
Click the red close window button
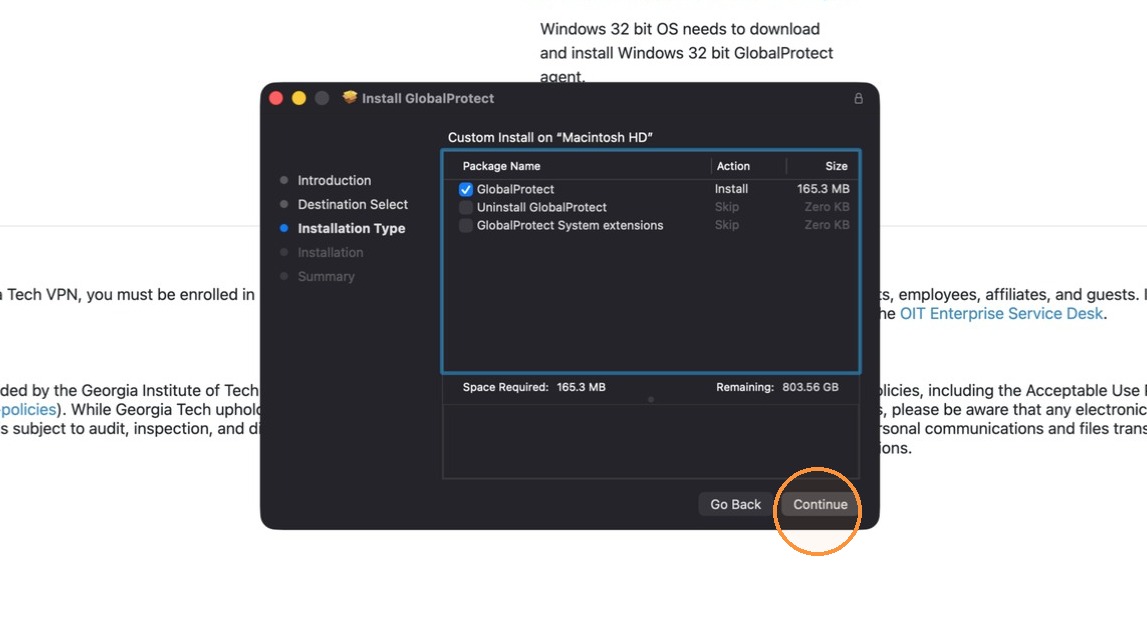pyautogui.click(x=276, y=98)
